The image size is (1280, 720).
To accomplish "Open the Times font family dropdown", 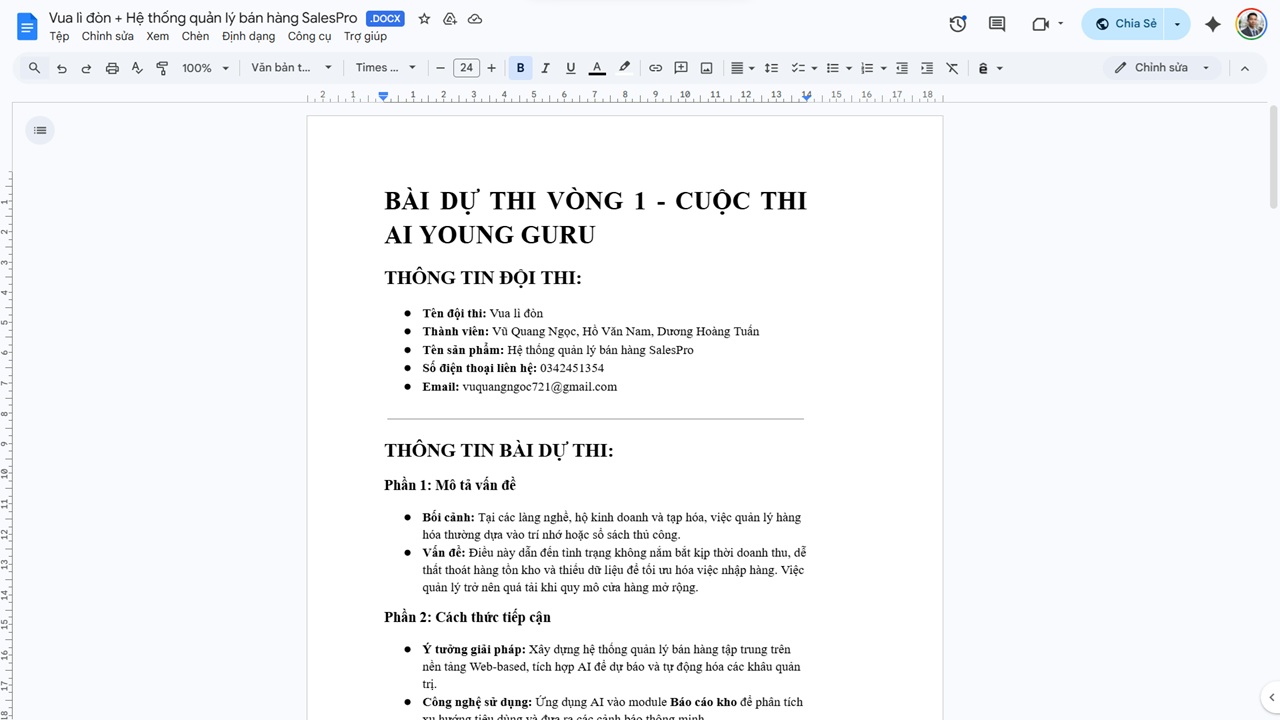I will (x=387, y=68).
